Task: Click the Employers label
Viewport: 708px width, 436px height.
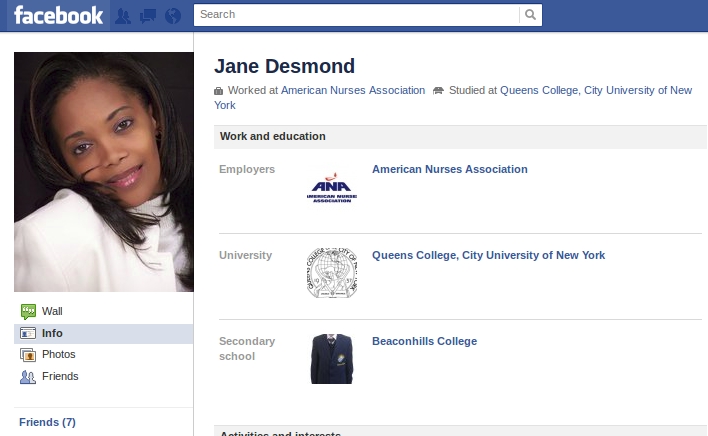Action: coord(247,169)
